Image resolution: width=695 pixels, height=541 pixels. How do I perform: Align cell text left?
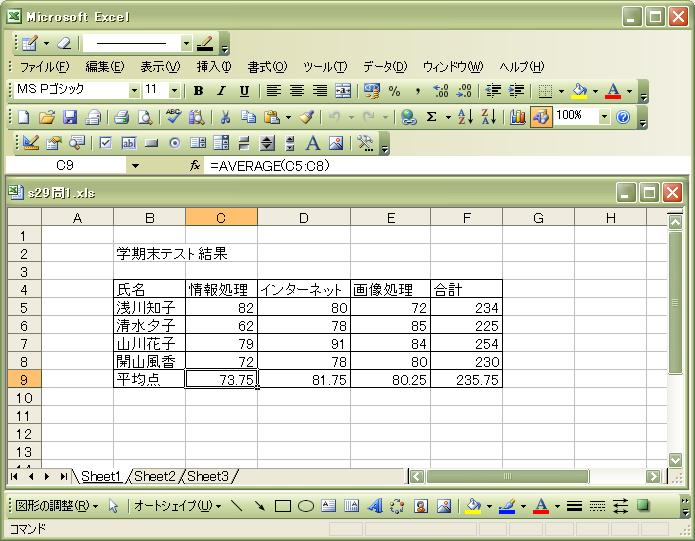tap(273, 91)
